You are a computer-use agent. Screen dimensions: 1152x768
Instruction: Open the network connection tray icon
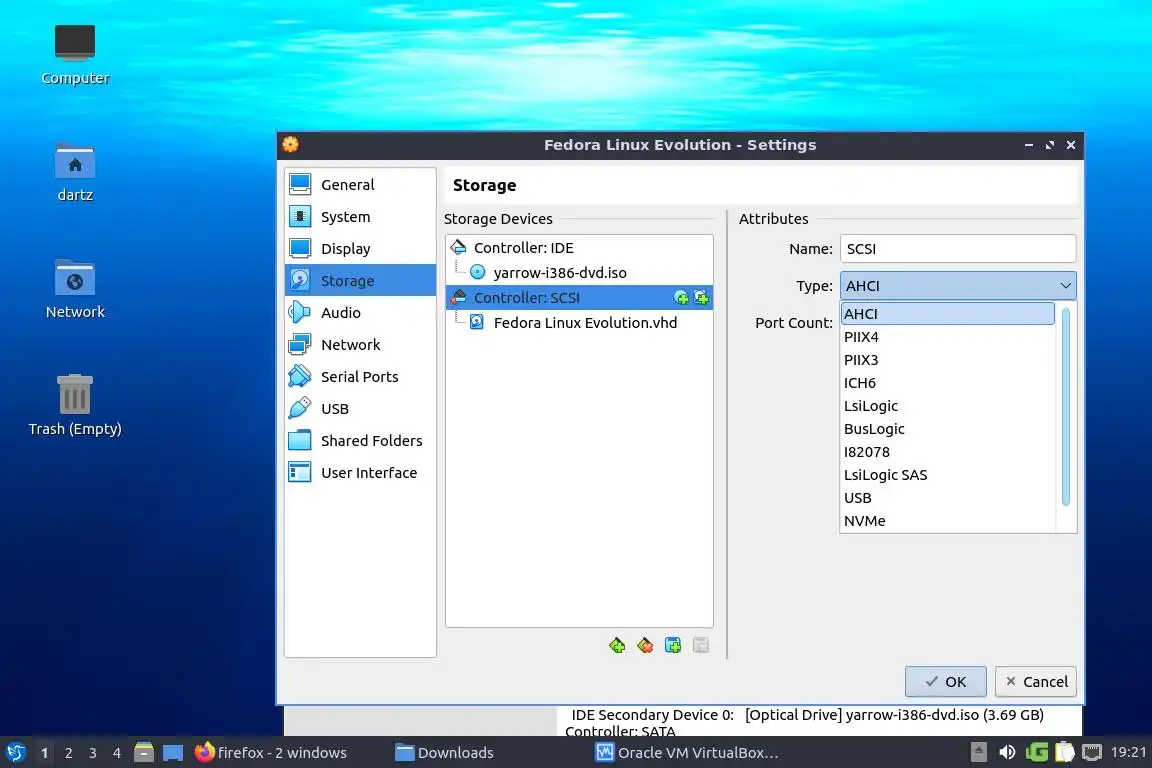tap(1092, 753)
